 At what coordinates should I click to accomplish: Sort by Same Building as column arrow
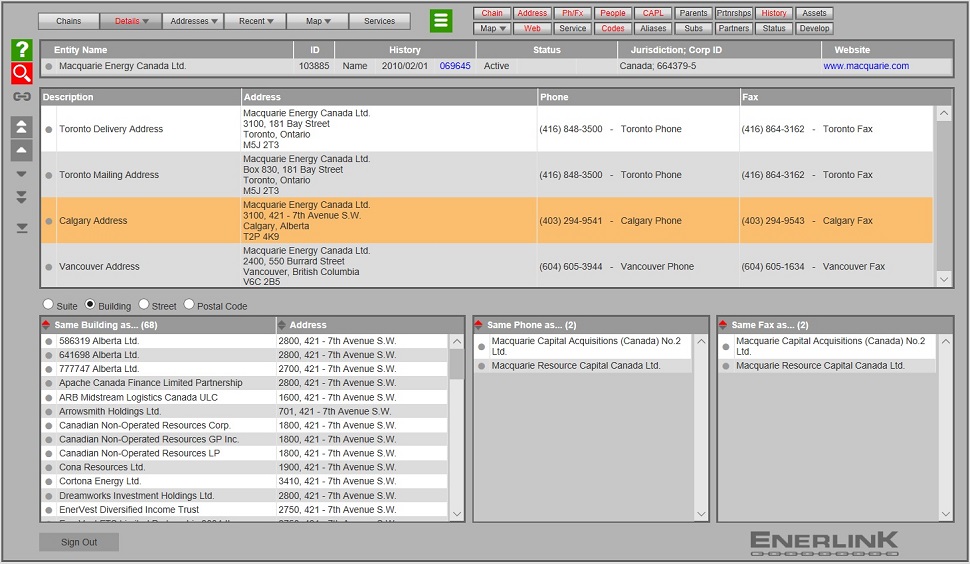click(x=46, y=325)
